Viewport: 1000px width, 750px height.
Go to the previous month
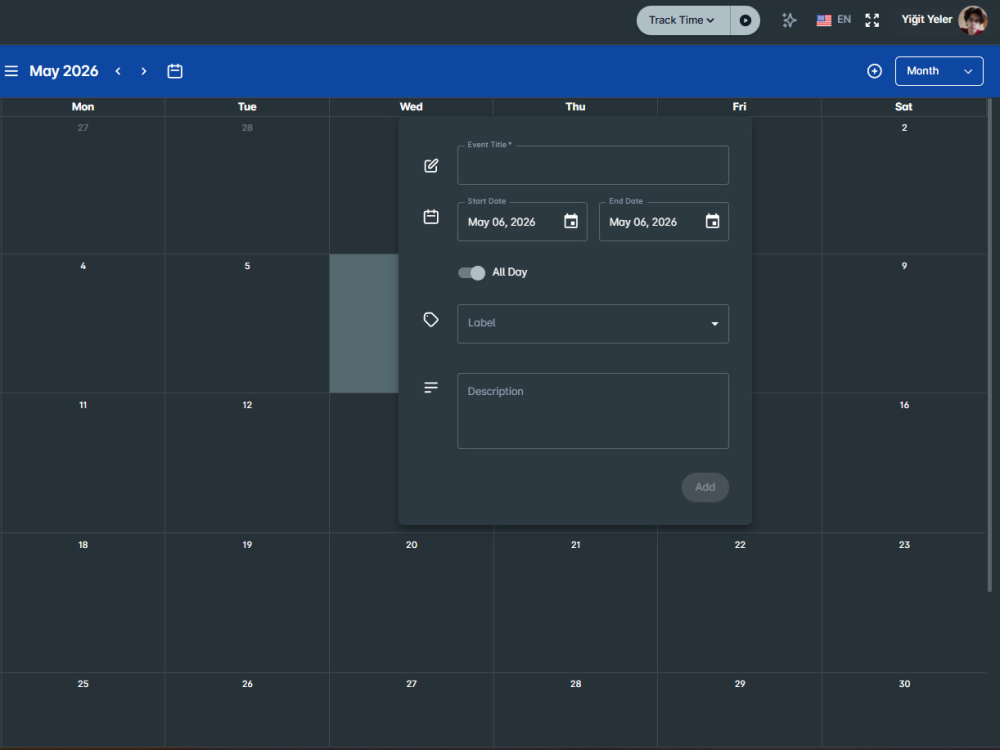118,71
